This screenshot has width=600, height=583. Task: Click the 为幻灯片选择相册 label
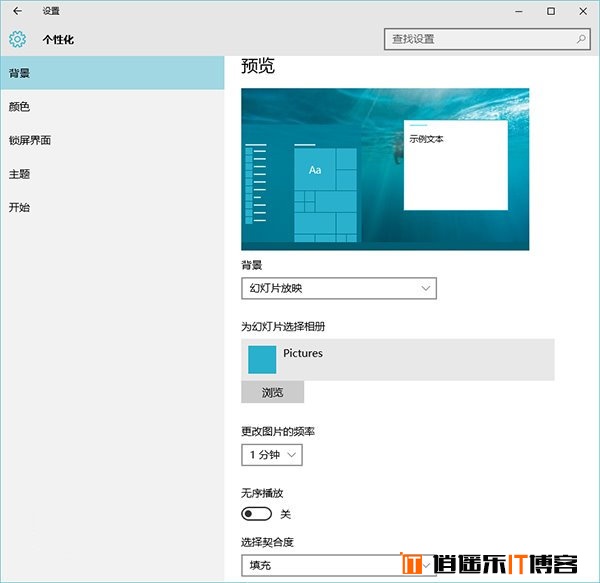point(283,326)
